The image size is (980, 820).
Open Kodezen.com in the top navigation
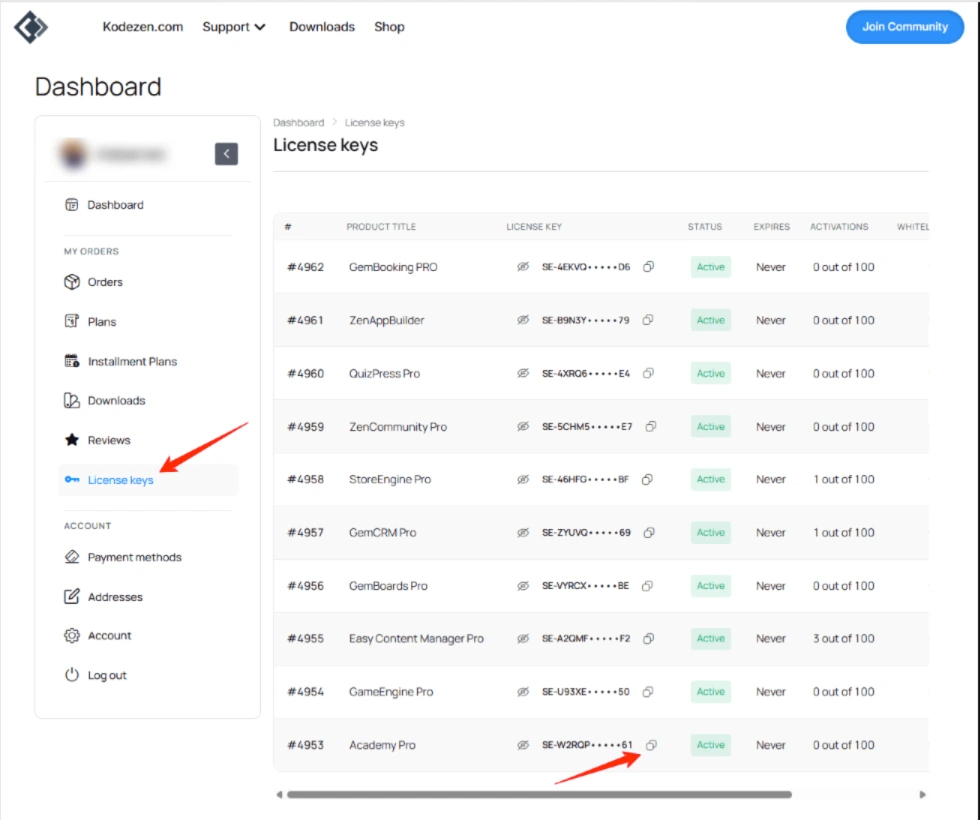[x=143, y=27]
